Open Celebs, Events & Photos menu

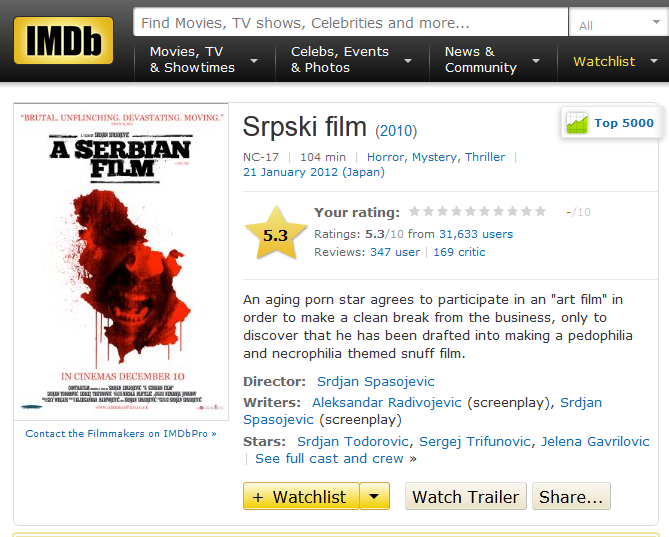tap(352, 60)
